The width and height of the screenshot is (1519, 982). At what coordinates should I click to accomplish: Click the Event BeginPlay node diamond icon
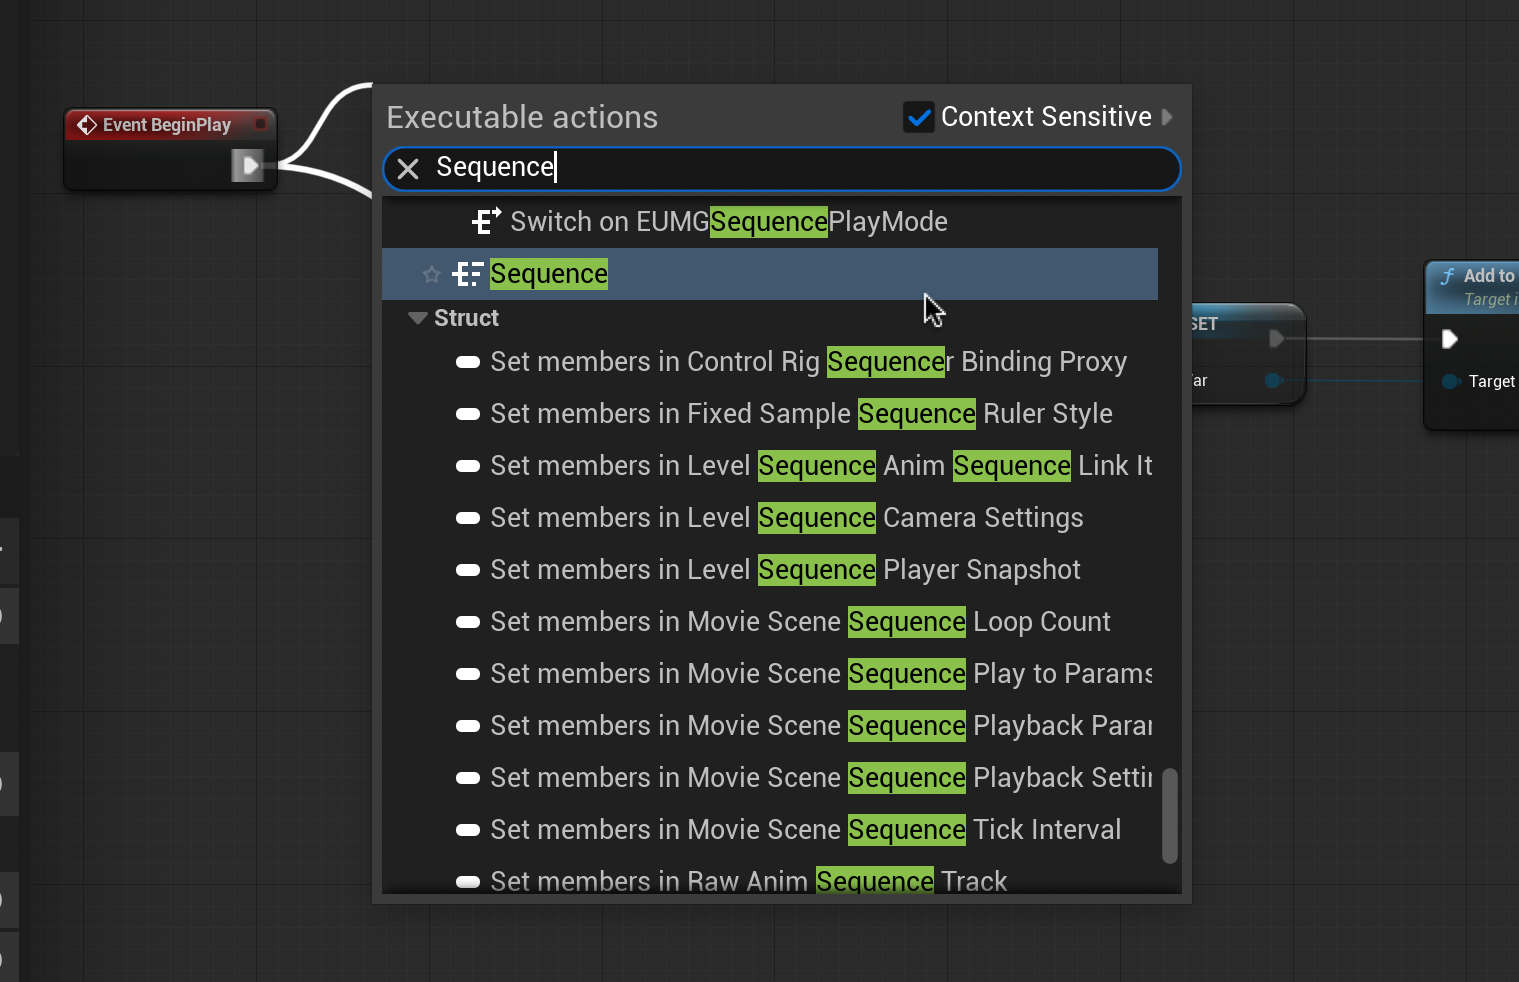click(x=87, y=125)
